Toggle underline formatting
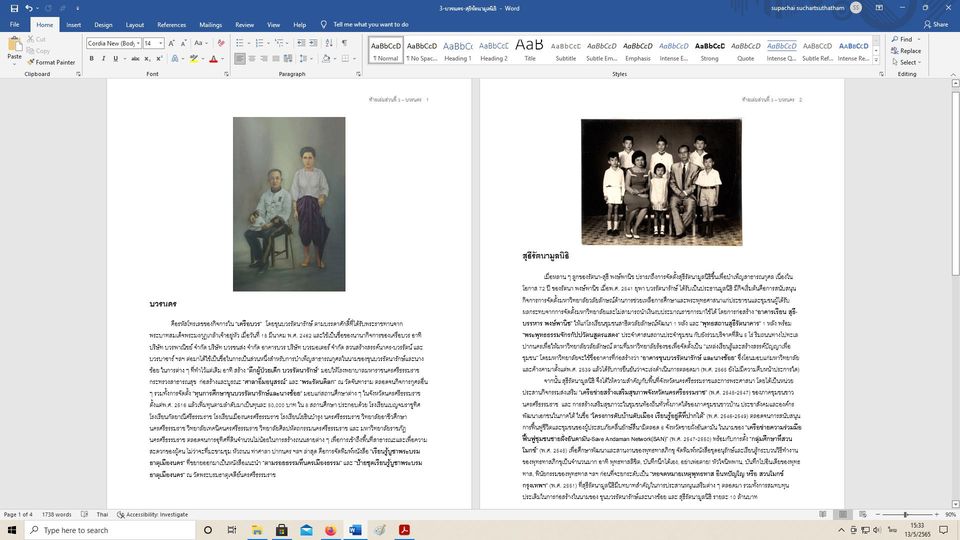The width and height of the screenshot is (960, 540). pyautogui.click(x=115, y=59)
